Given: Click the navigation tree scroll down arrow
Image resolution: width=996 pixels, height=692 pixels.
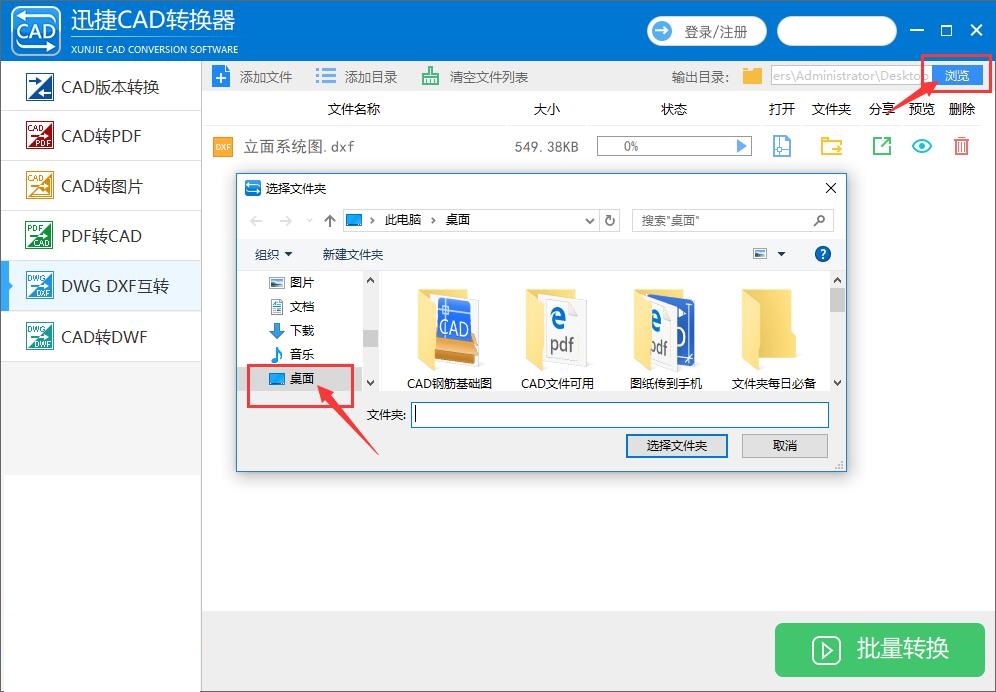Looking at the screenshot, I should point(370,383).
